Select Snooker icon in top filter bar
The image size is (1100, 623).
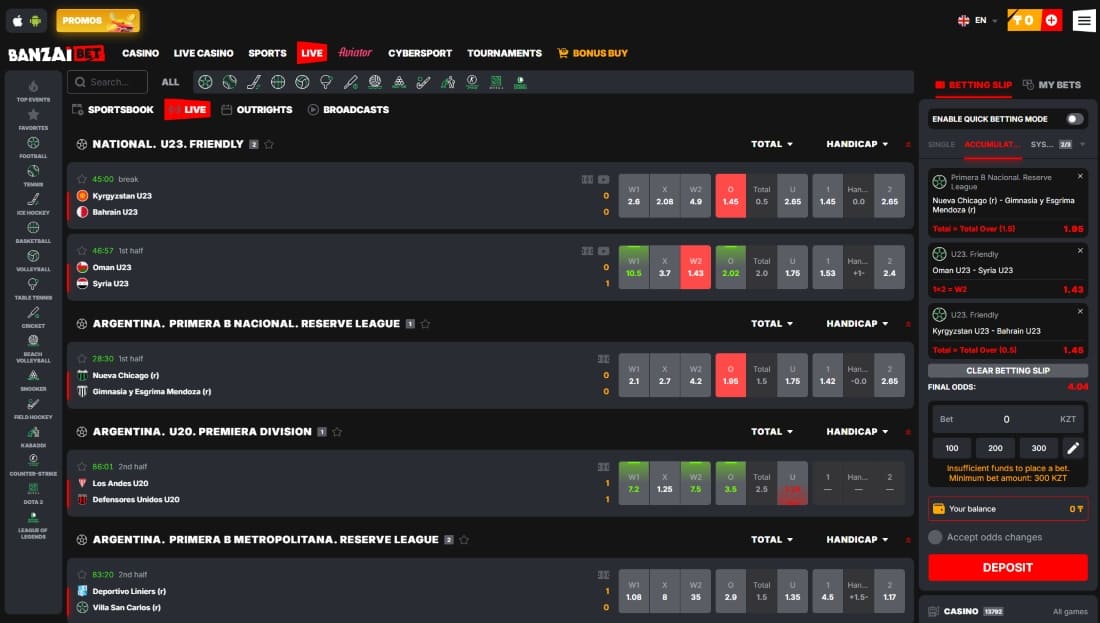tap(399, 82)
